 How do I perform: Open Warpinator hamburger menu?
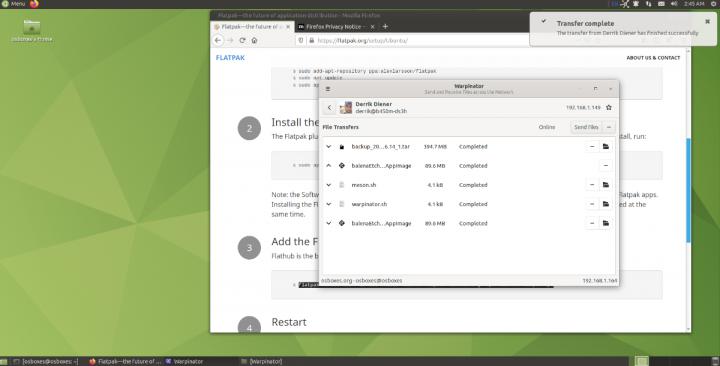click(328, 89)
